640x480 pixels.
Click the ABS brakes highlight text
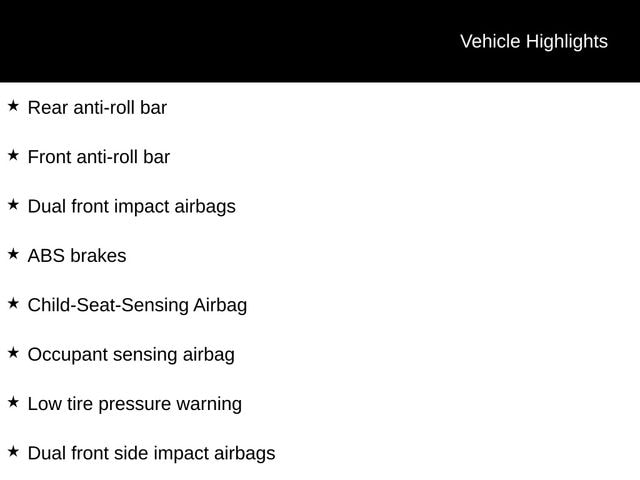[77, 256]
